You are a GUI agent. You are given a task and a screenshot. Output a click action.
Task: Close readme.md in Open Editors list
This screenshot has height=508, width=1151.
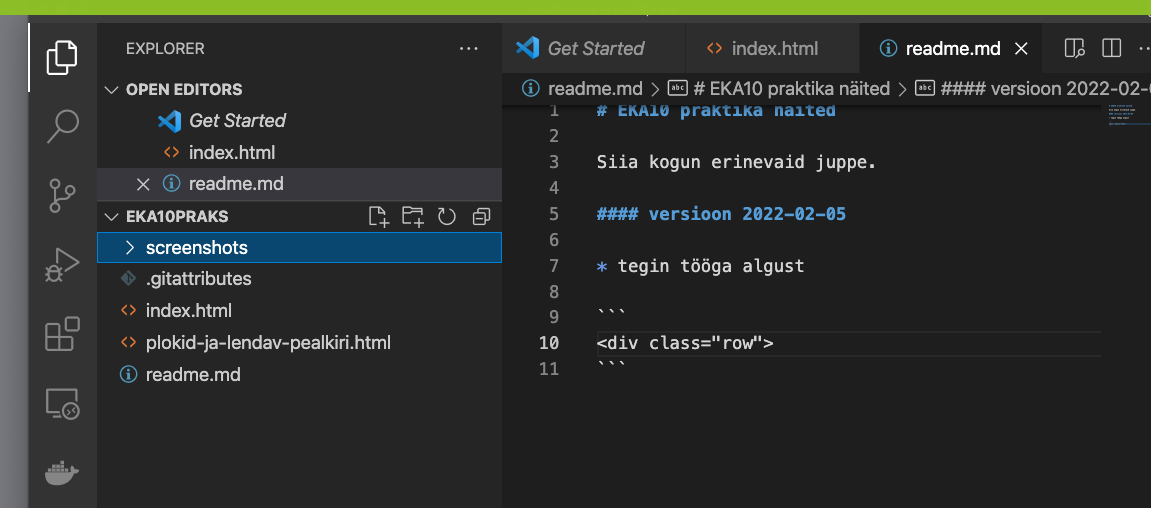click(143, 184)
